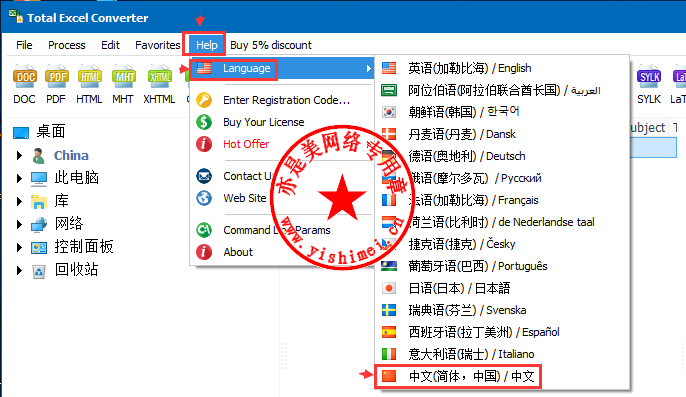The image size is (686, 397).
Task: Open the Edit menu
Action: point(110,45)
